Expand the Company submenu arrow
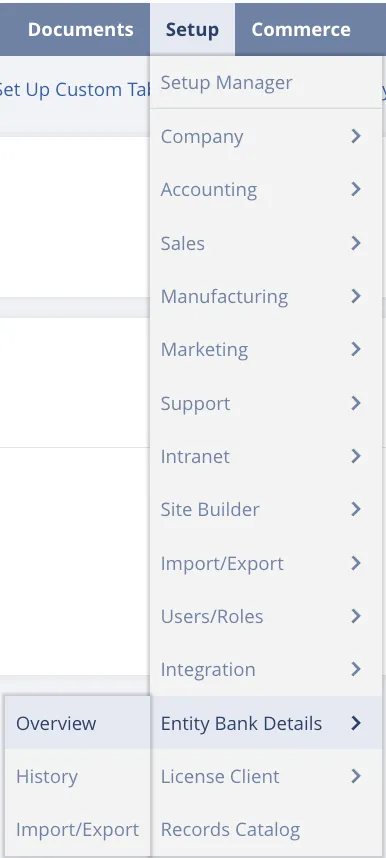This screenshot has height=858, width=386. [356, 136]
